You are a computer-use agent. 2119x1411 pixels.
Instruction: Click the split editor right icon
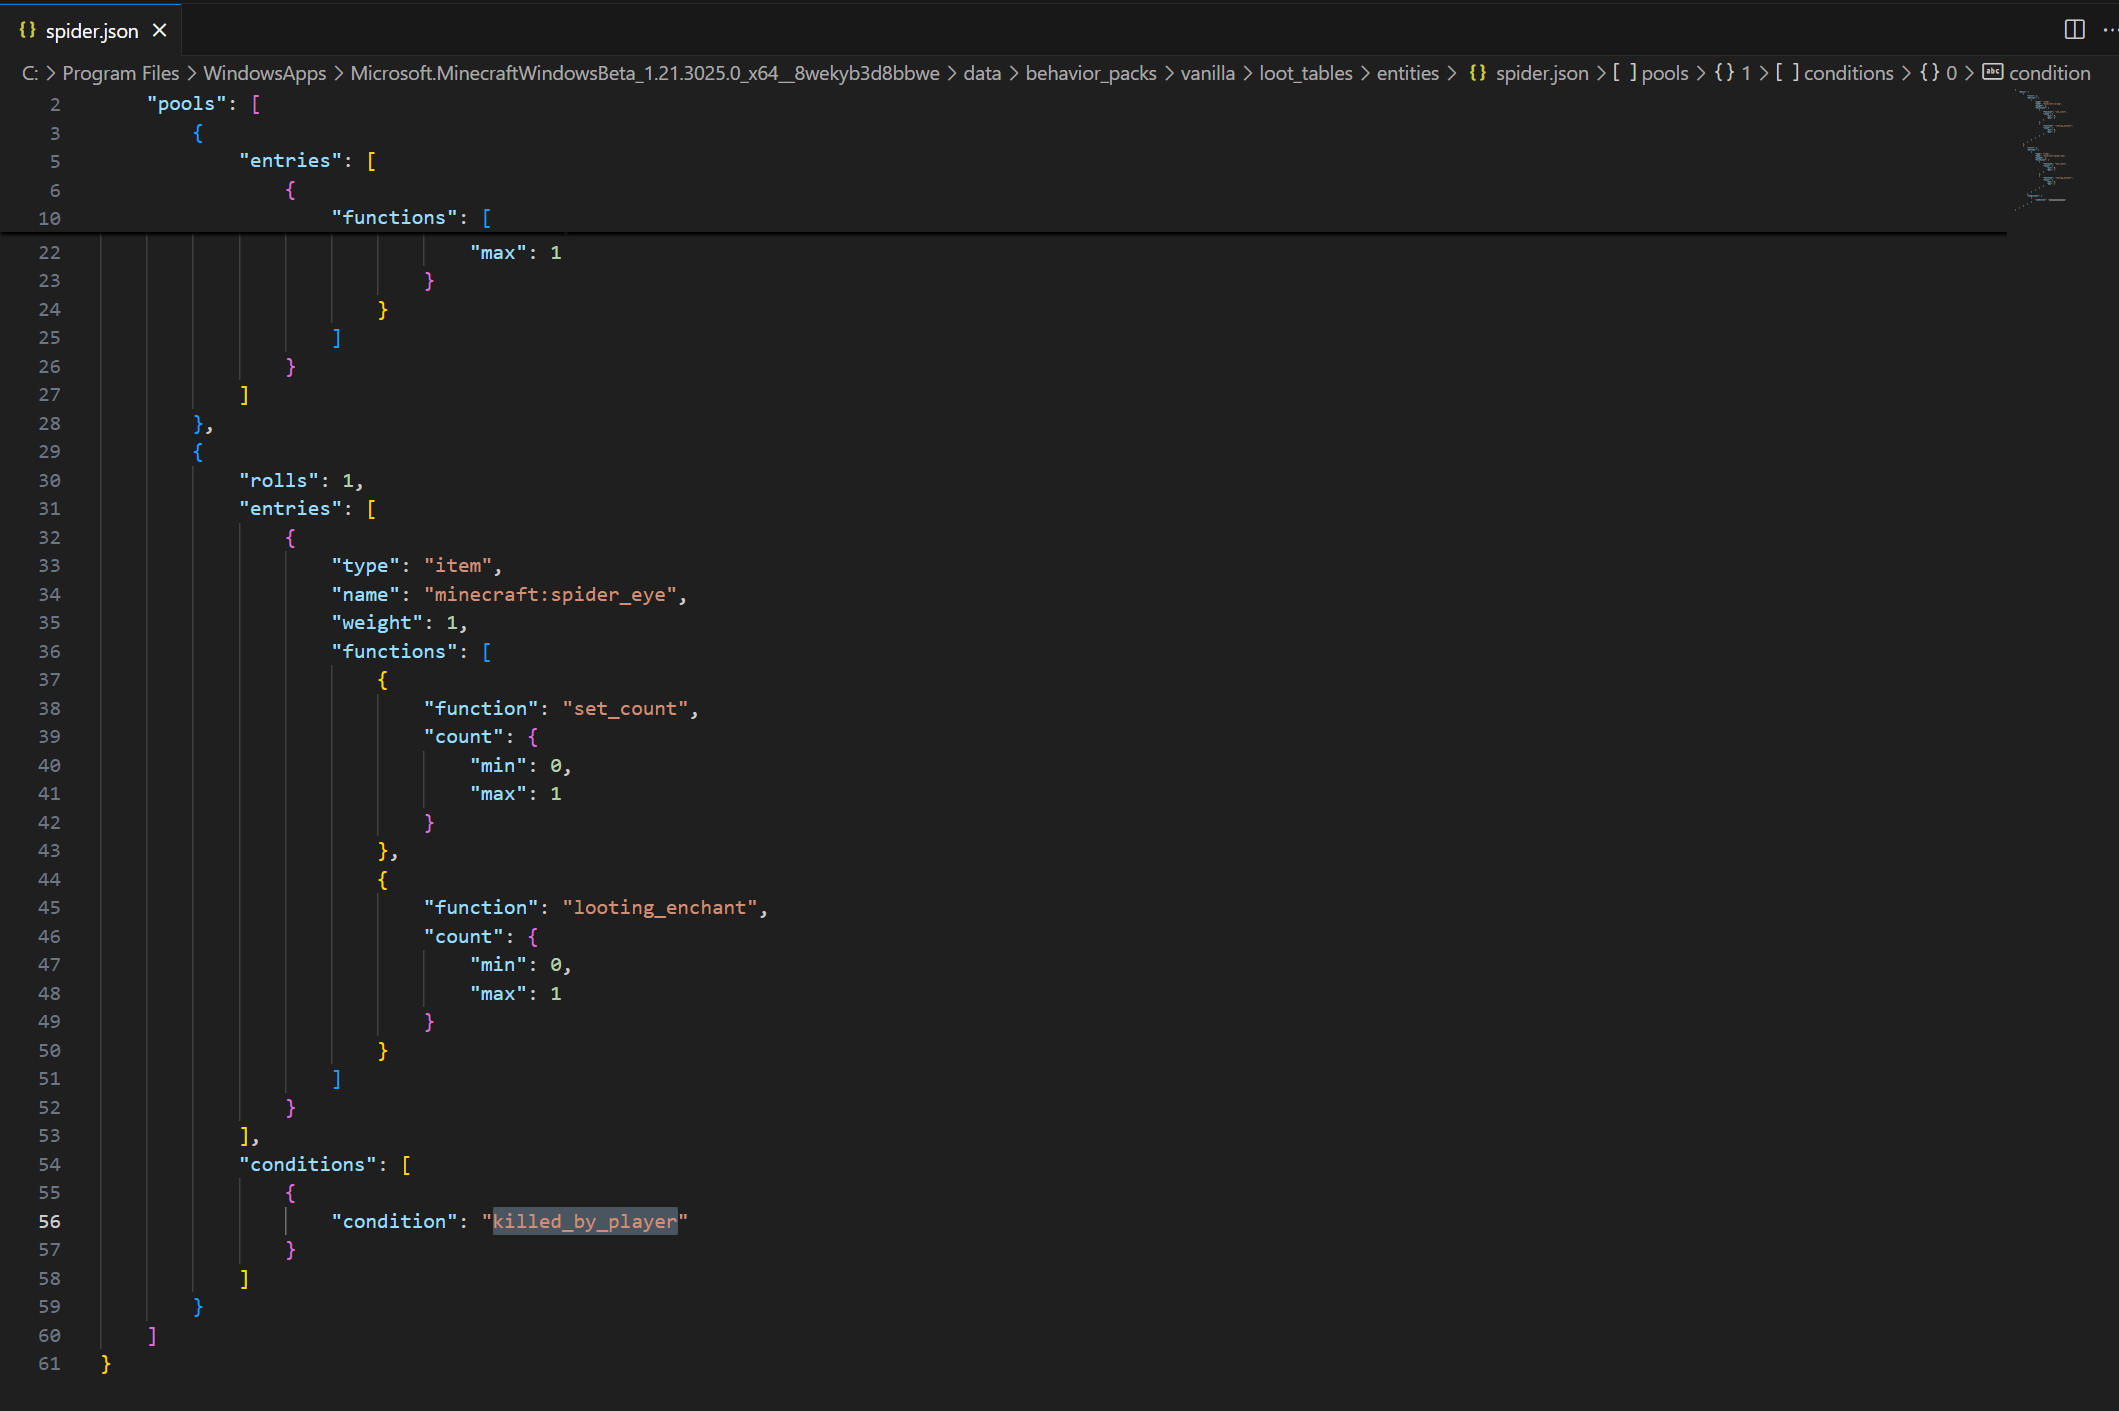[2074, 29]
